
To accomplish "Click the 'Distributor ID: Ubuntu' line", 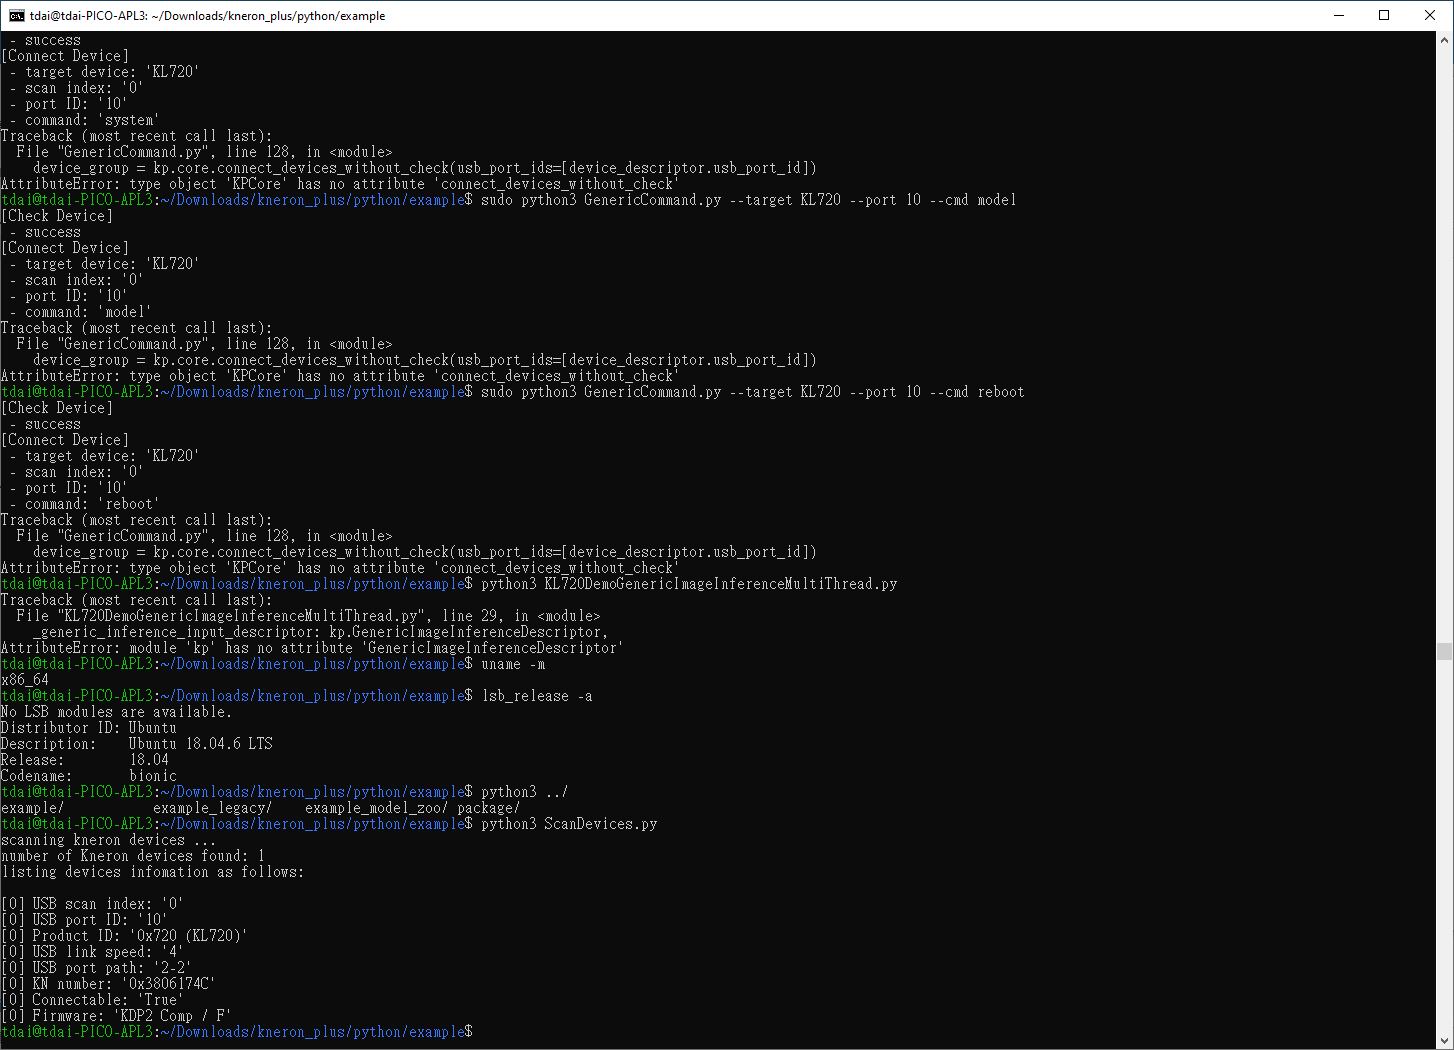I will (89, 728).
